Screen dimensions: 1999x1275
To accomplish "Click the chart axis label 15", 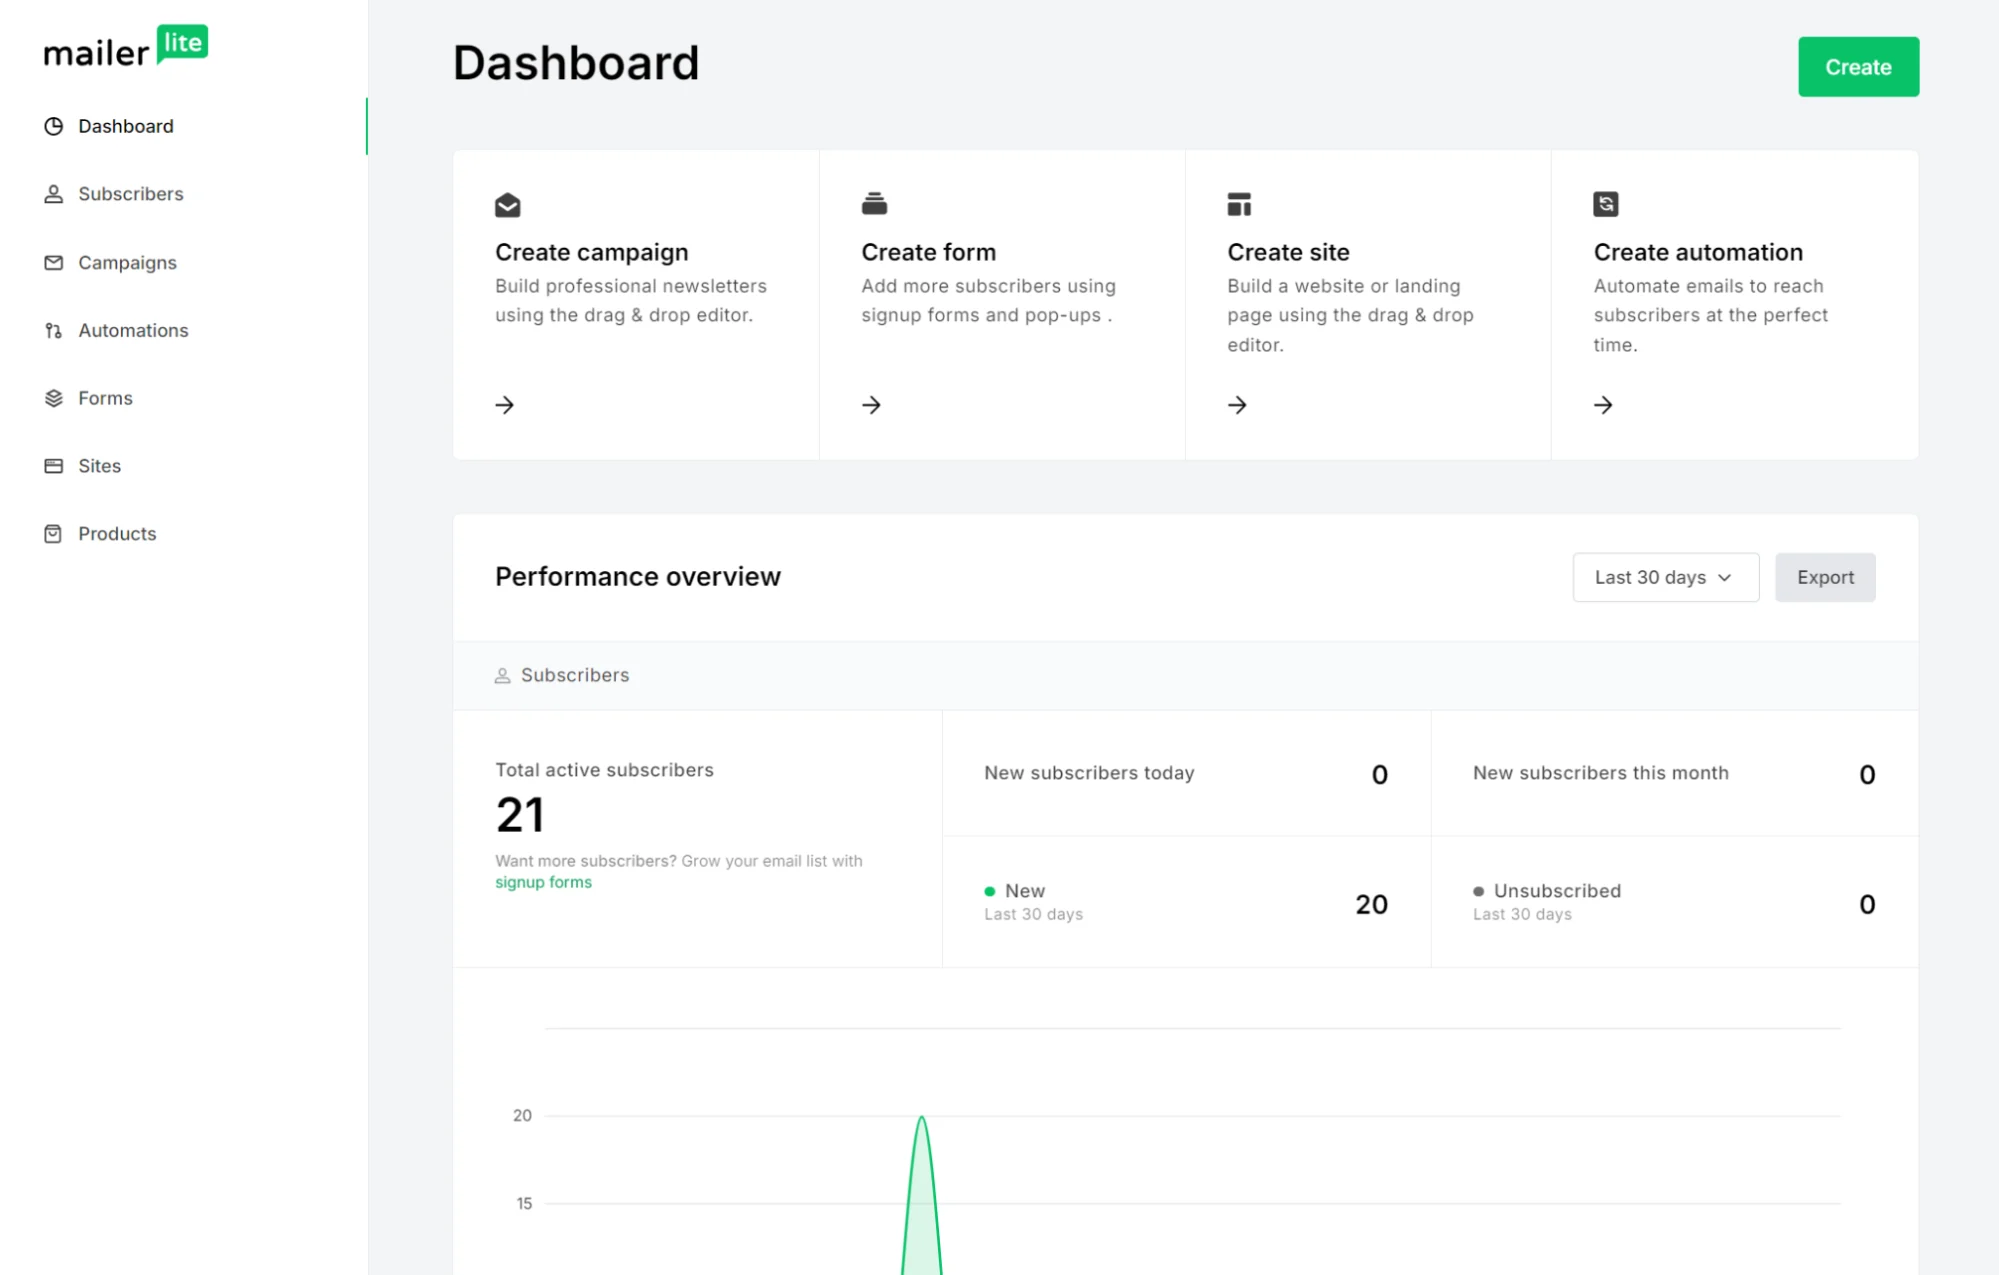I will pyautogui.click(x=524, y=1203).
